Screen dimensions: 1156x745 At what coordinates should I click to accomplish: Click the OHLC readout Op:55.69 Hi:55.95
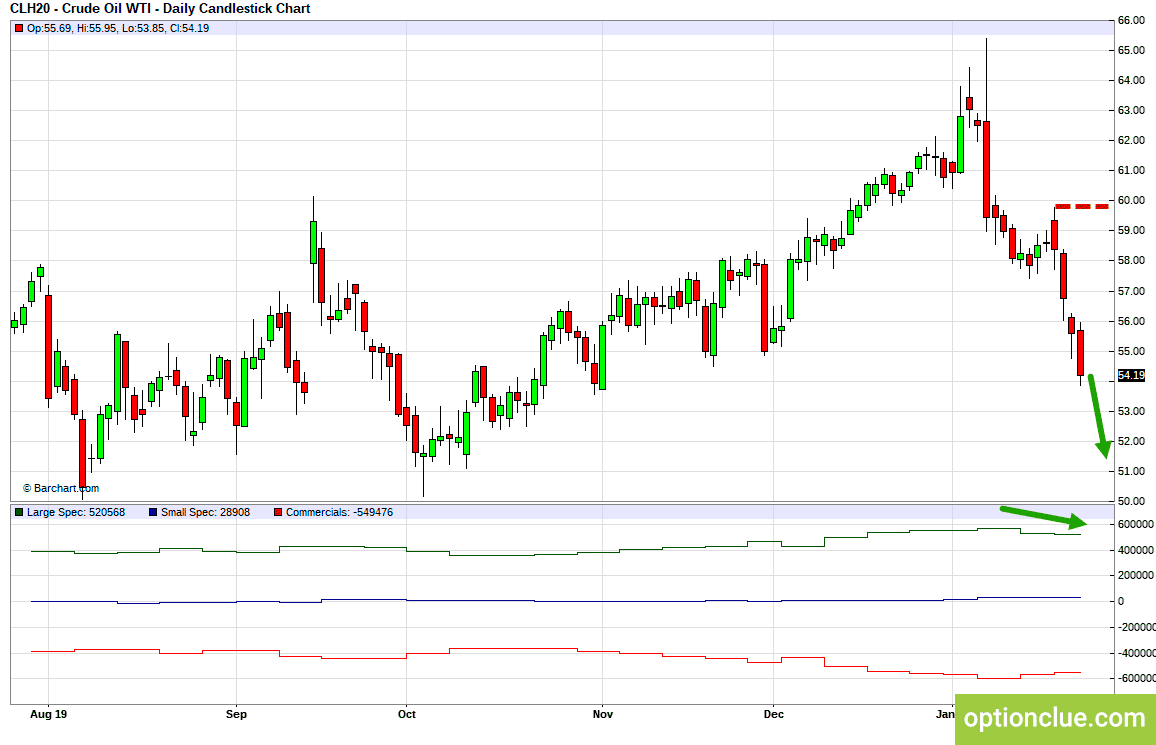point(118,28)
